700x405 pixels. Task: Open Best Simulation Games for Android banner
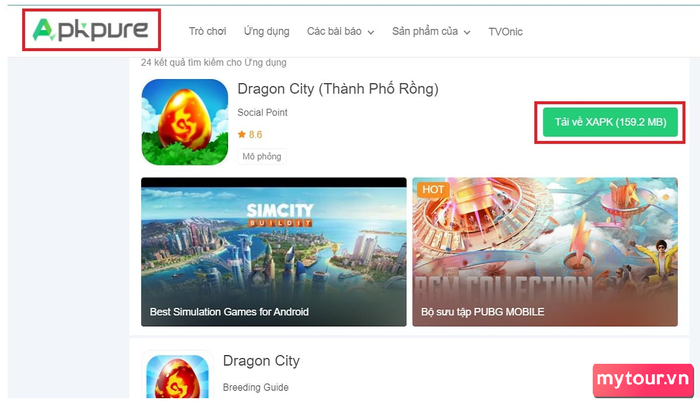[274, 252]
